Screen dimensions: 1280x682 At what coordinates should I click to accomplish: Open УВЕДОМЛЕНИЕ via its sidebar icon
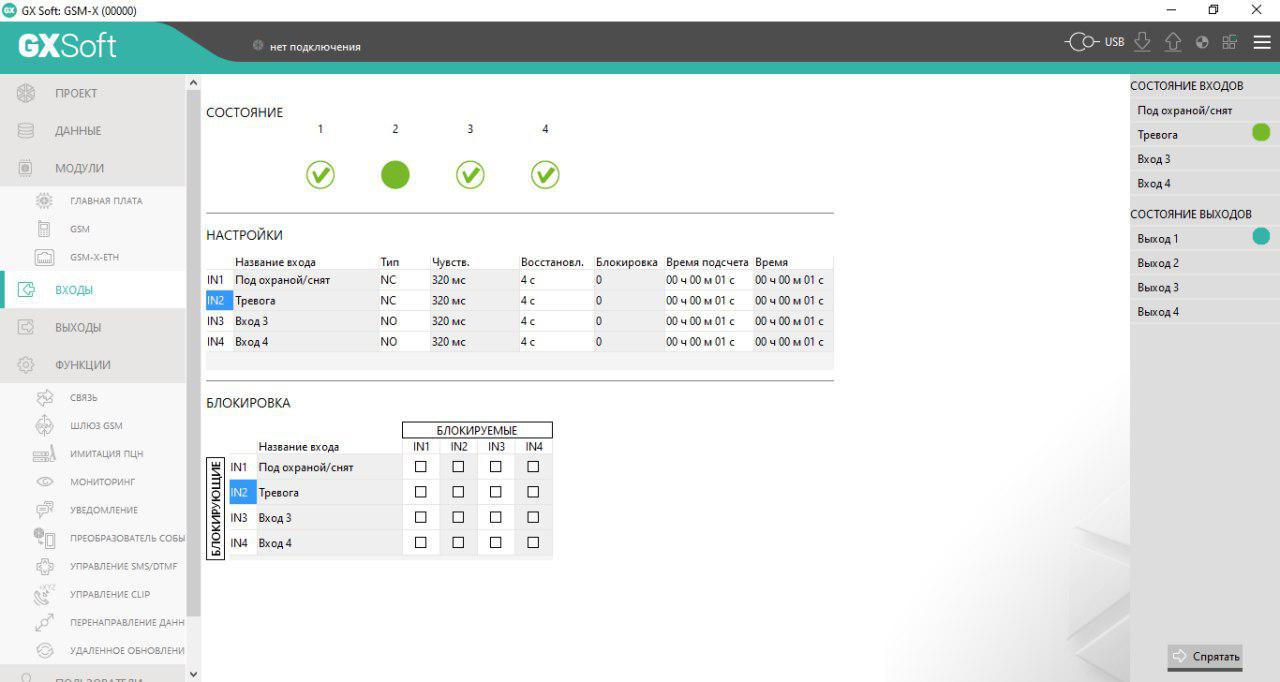click(x=44, y=510)
